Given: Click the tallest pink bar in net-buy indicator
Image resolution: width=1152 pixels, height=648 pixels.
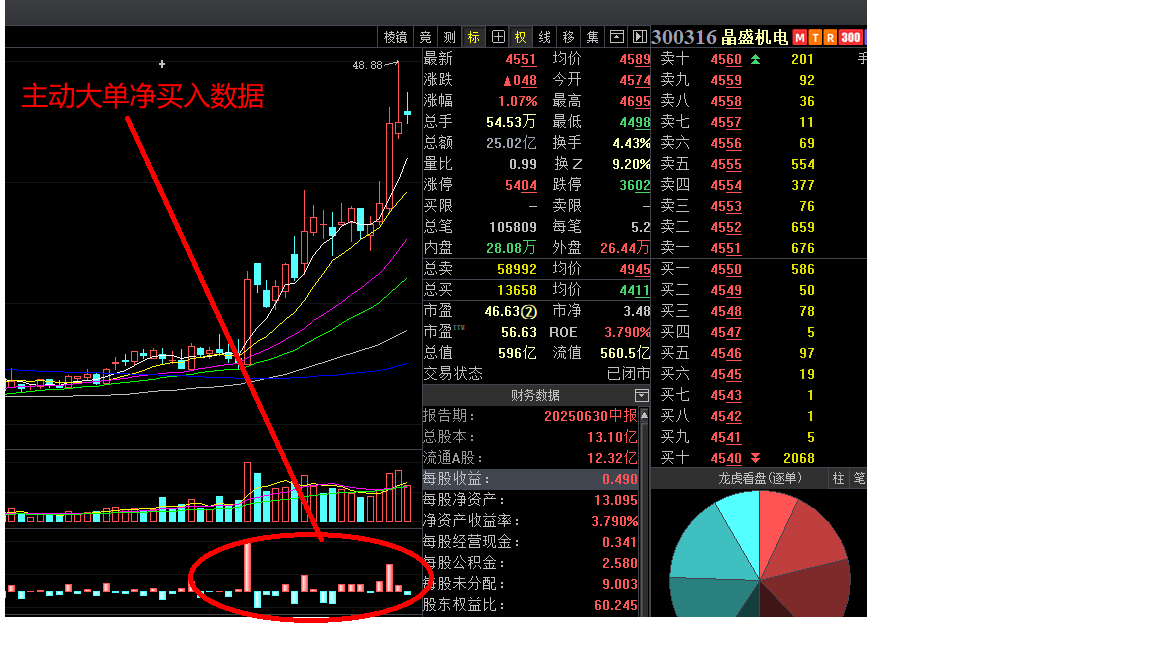Looking at the screenshot, I should point(248,566).
